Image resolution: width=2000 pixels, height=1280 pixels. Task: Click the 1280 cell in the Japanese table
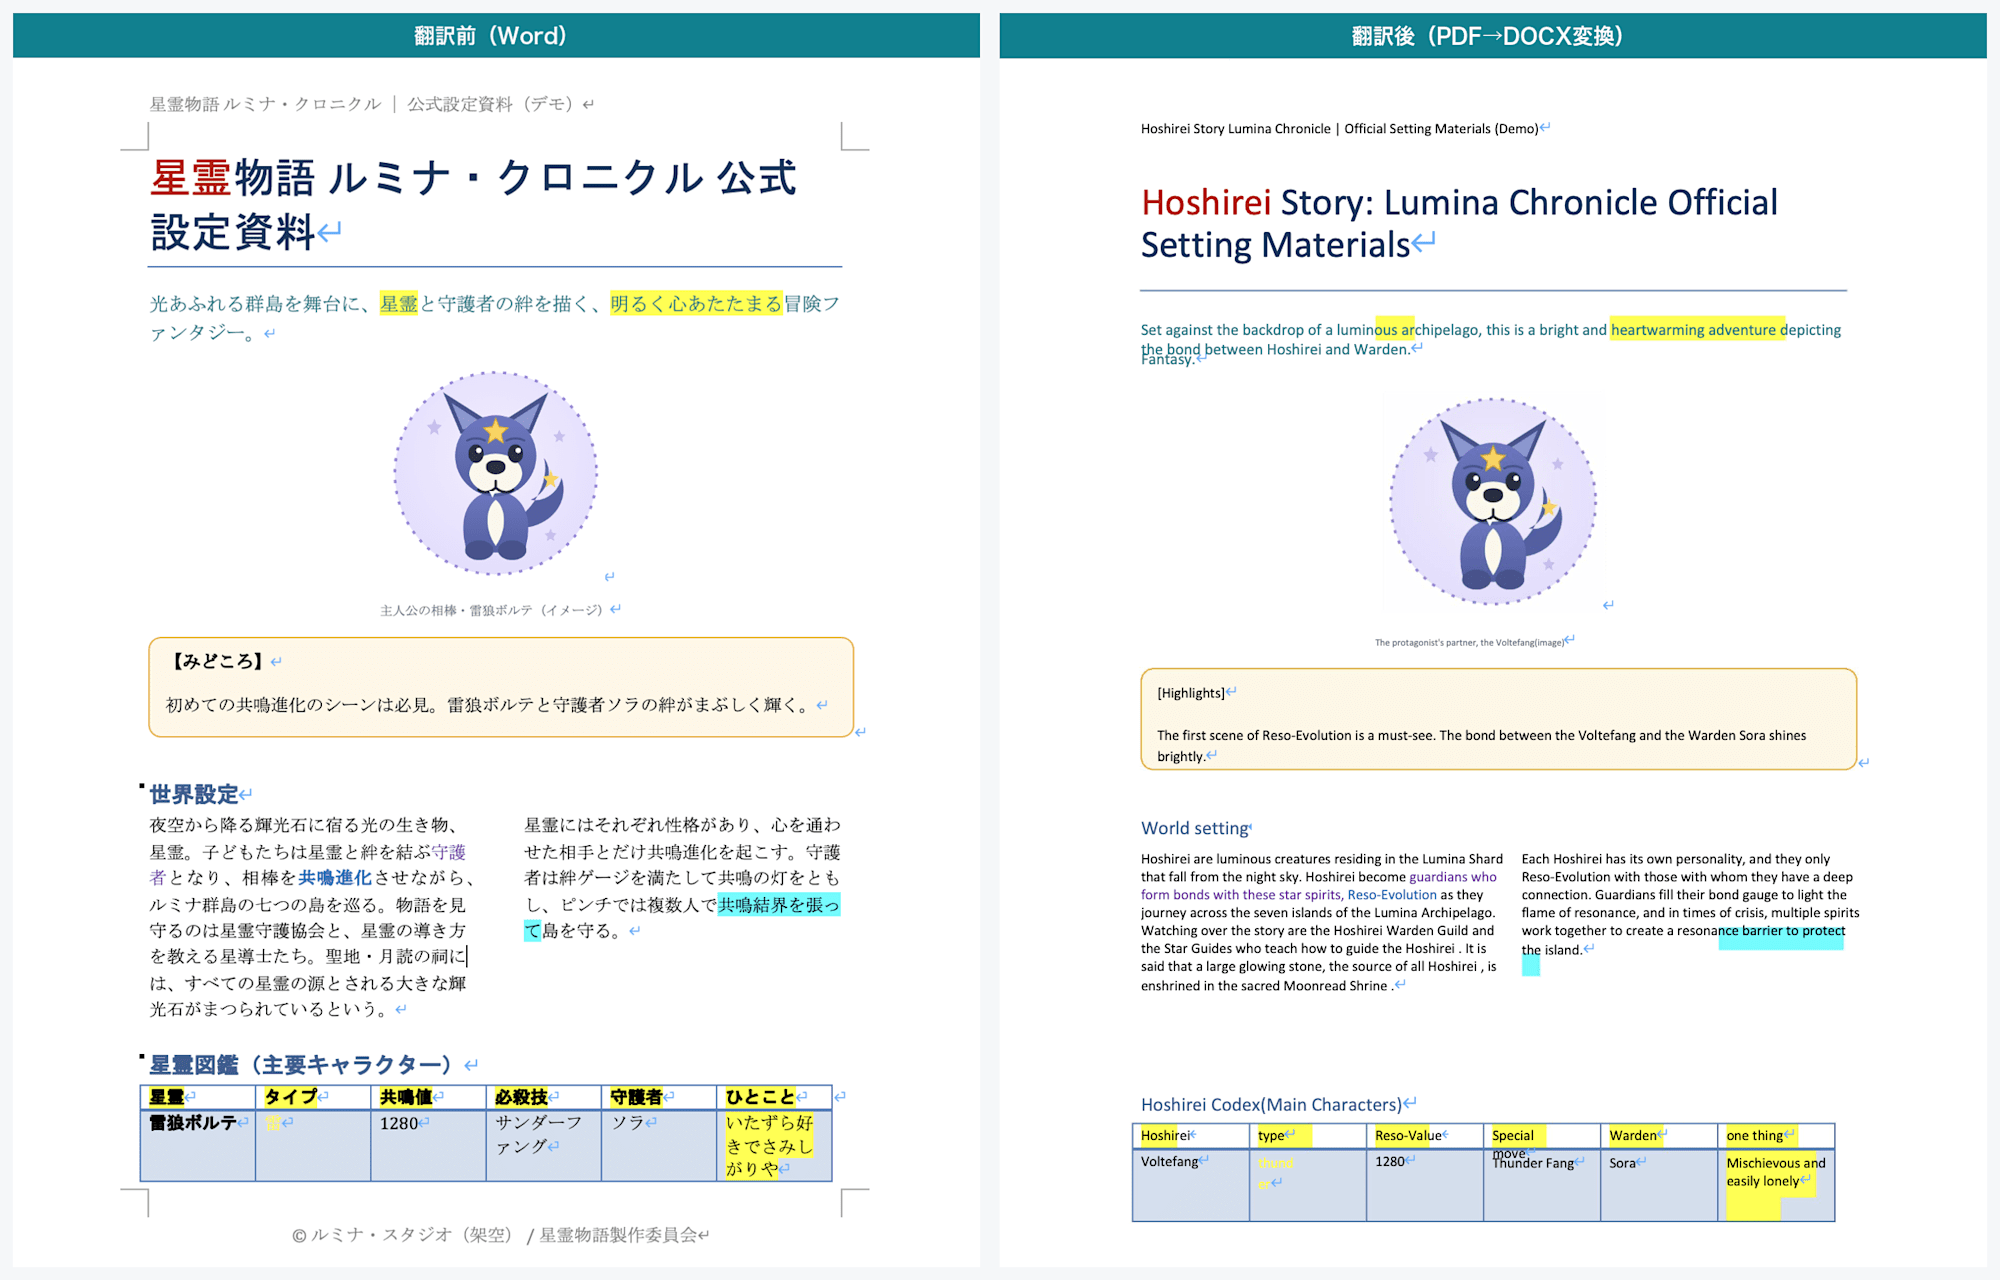point(428,1145)
